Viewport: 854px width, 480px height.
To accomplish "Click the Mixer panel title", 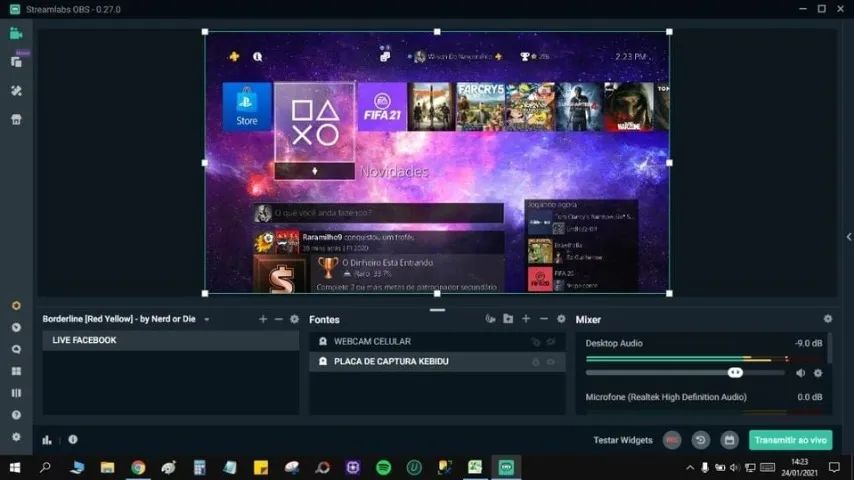I will [x=588, y=320].
